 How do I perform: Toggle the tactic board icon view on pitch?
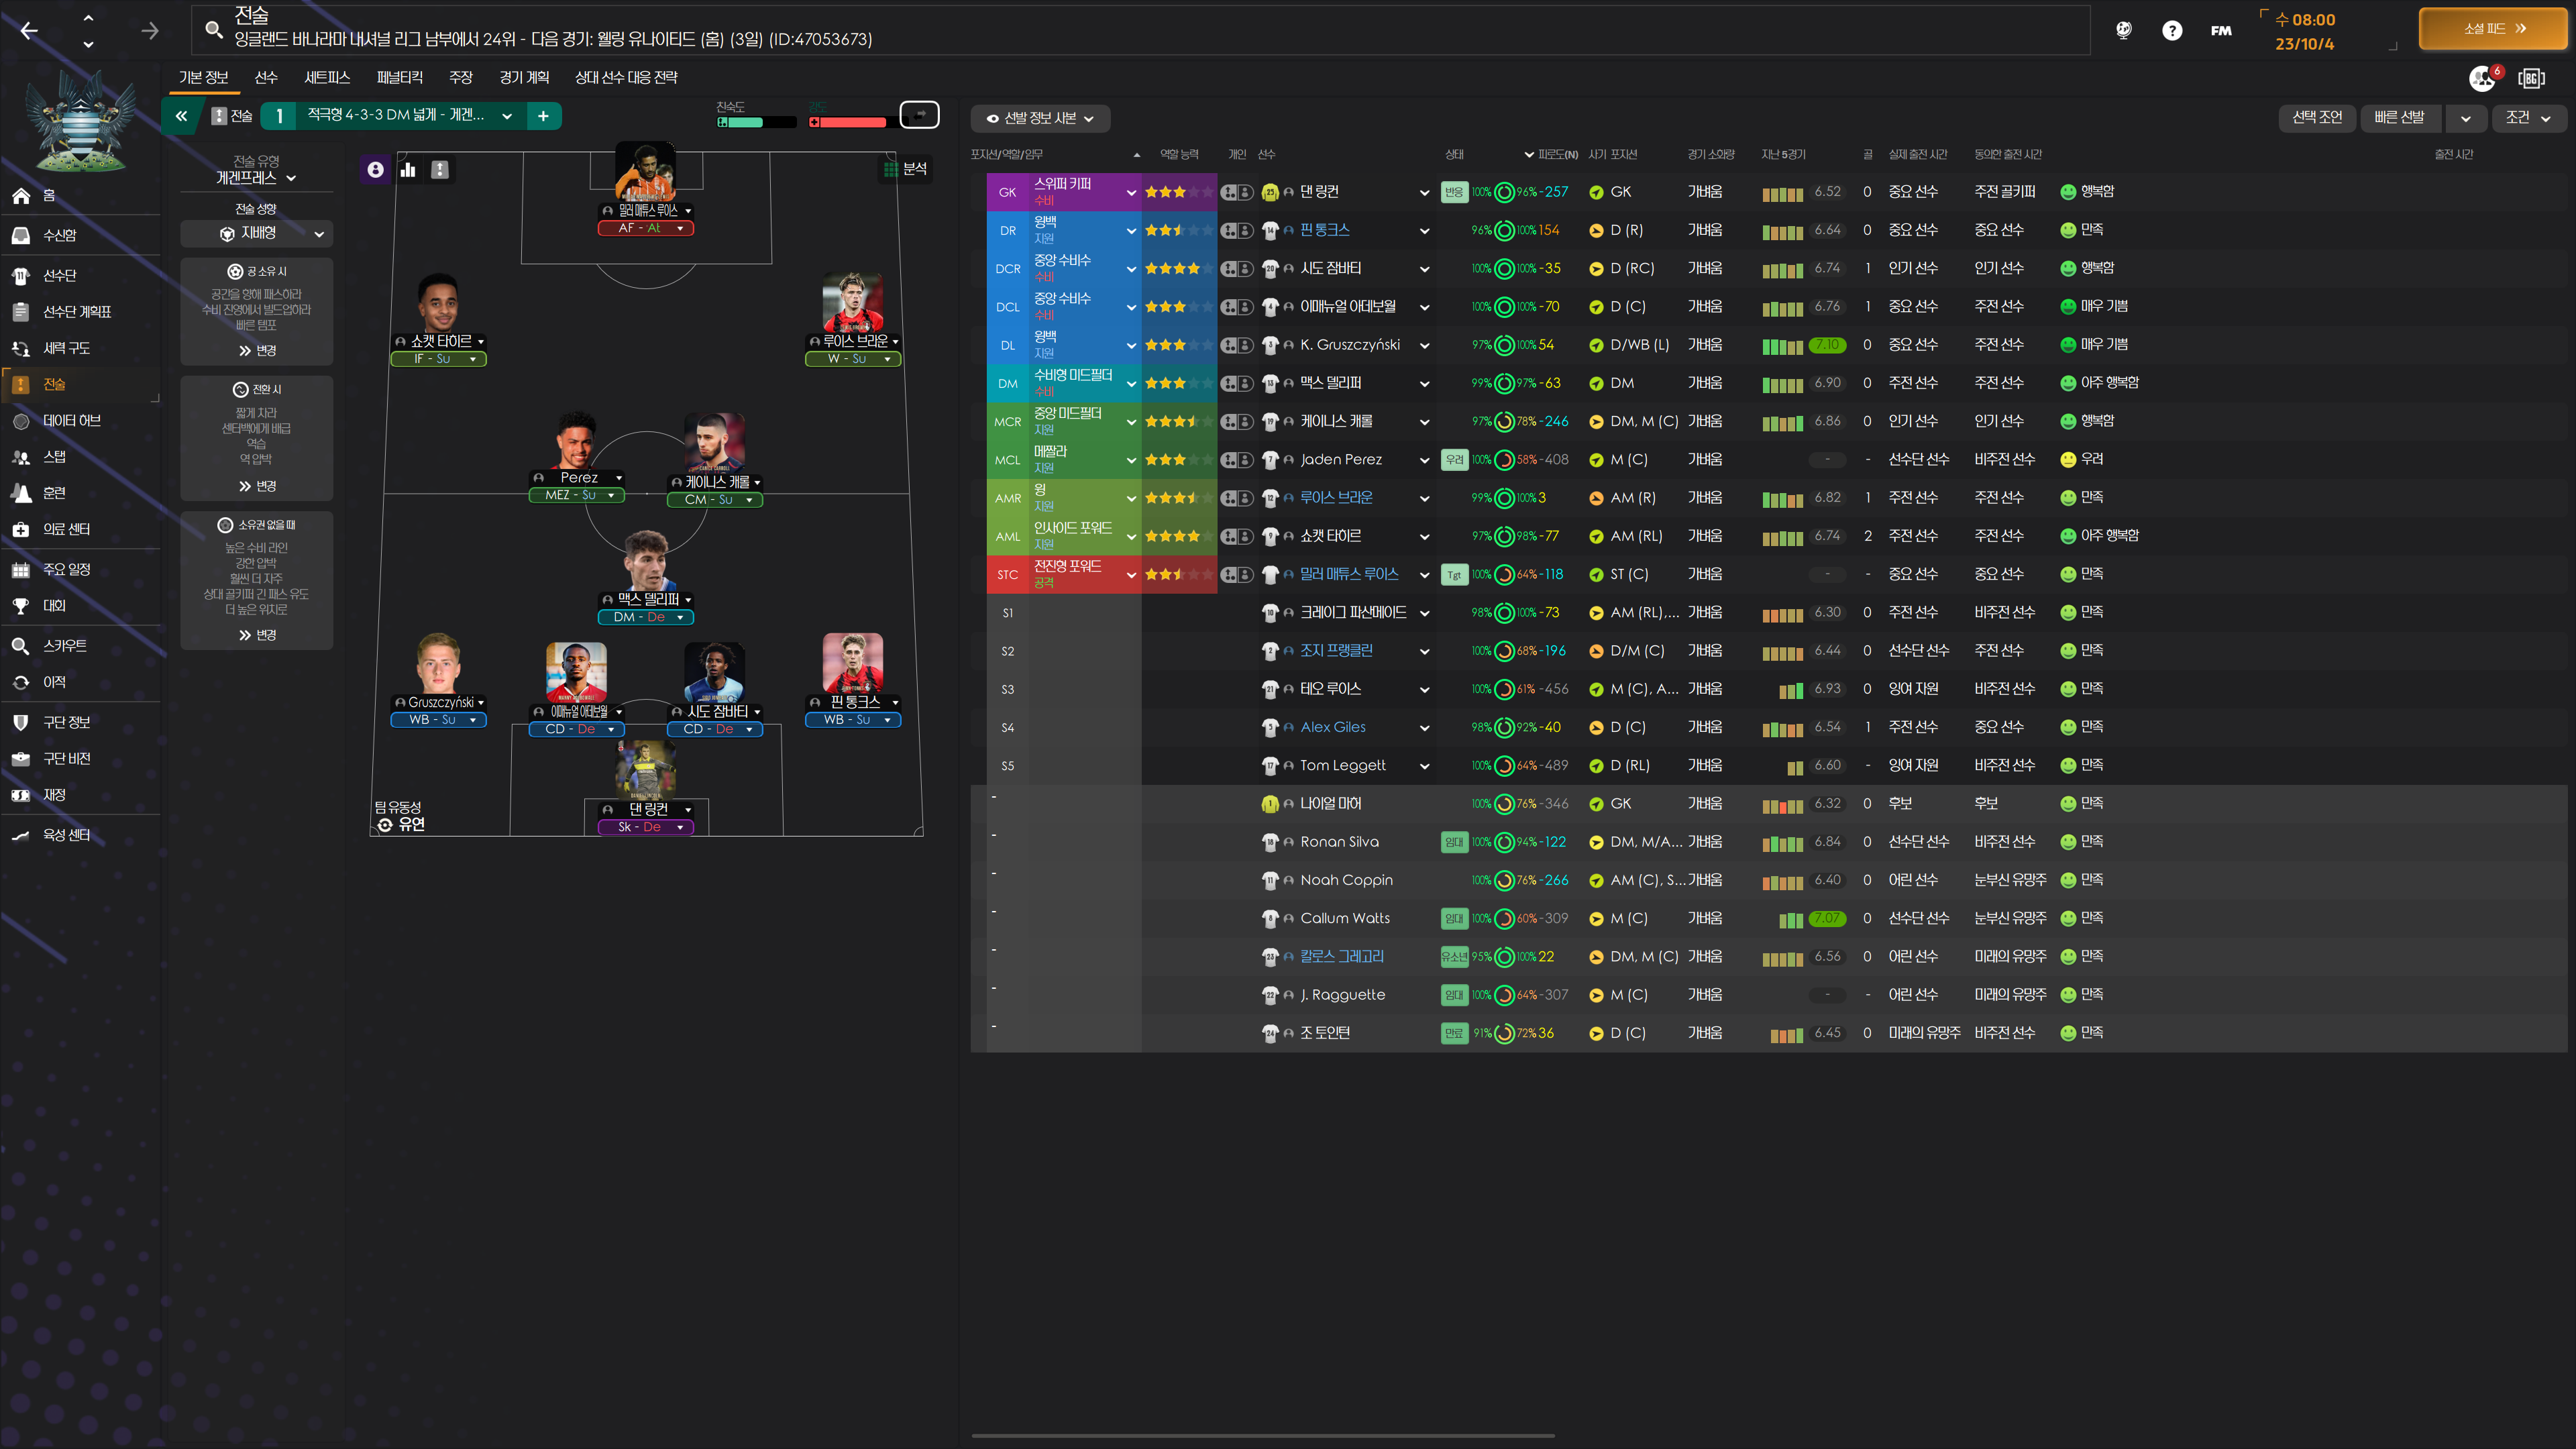[x=440, y=170]
